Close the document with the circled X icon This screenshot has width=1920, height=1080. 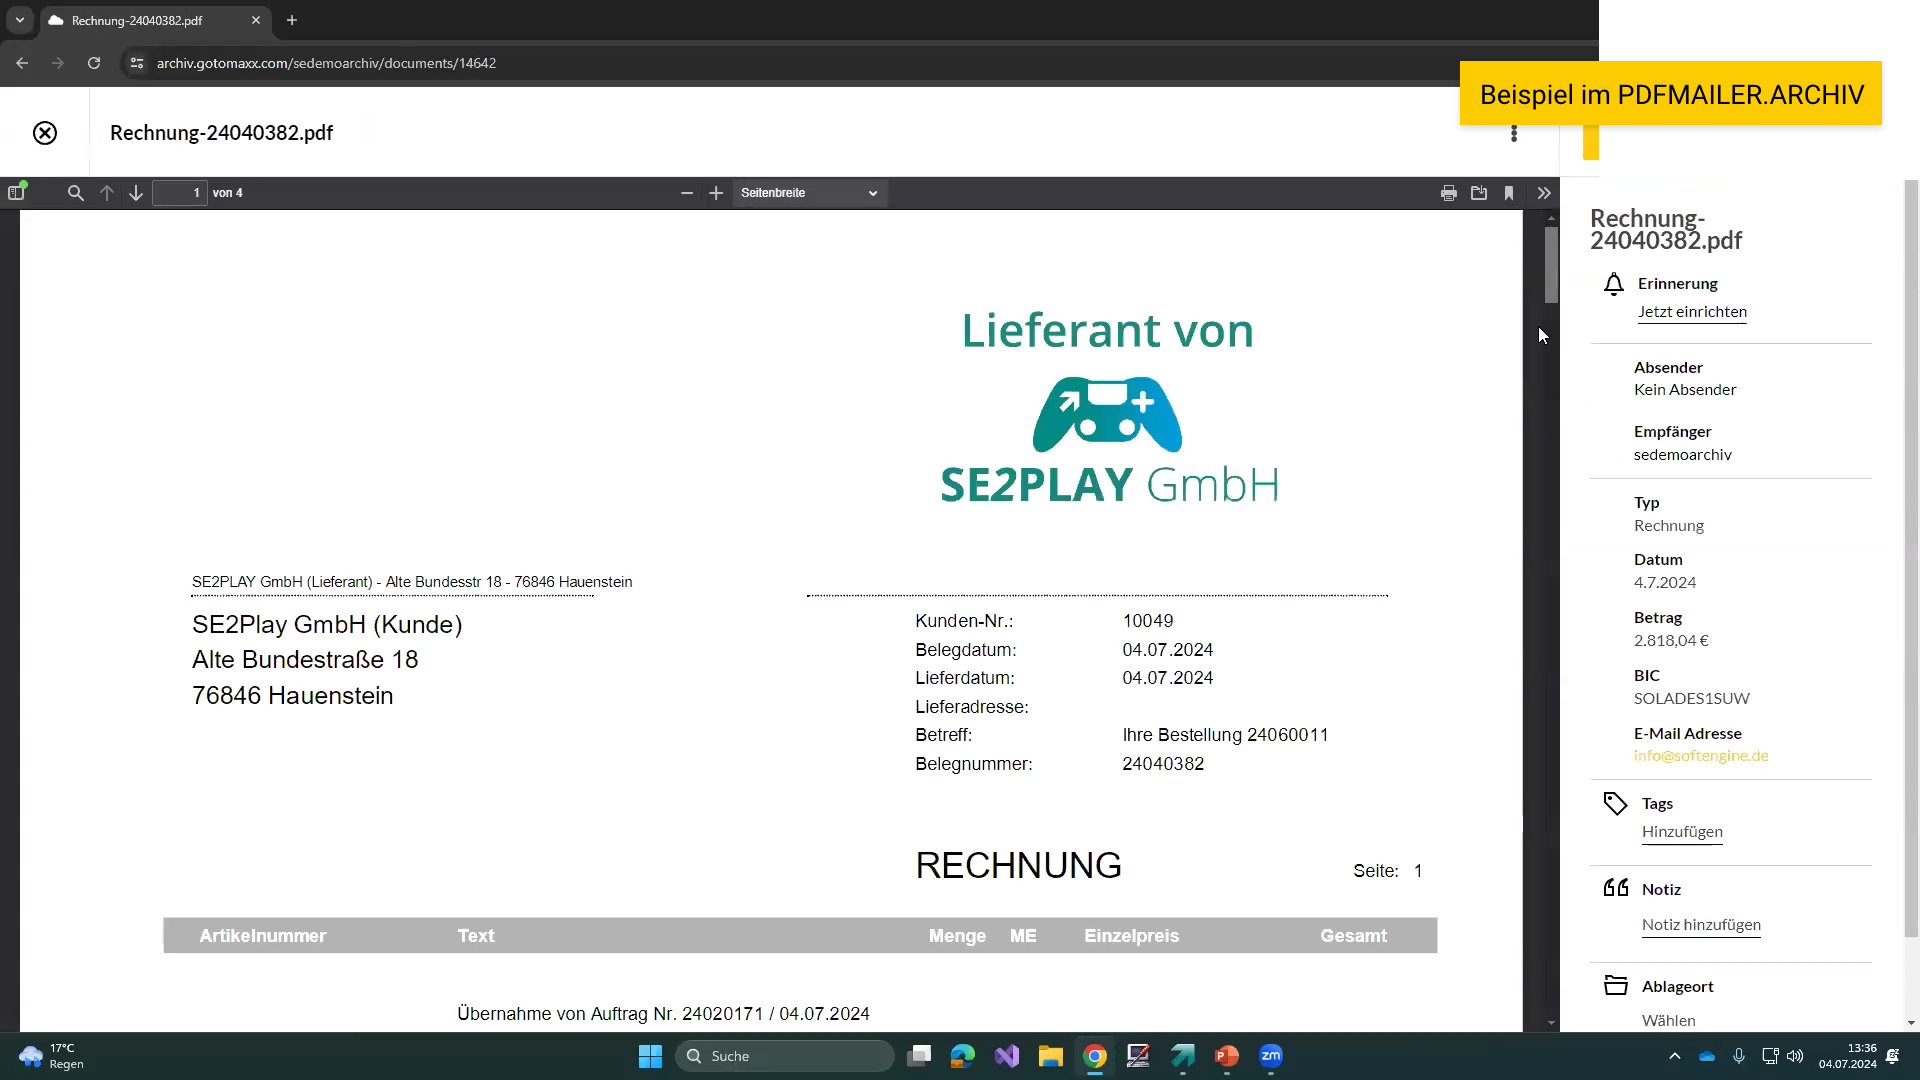[x=45, y=133]
